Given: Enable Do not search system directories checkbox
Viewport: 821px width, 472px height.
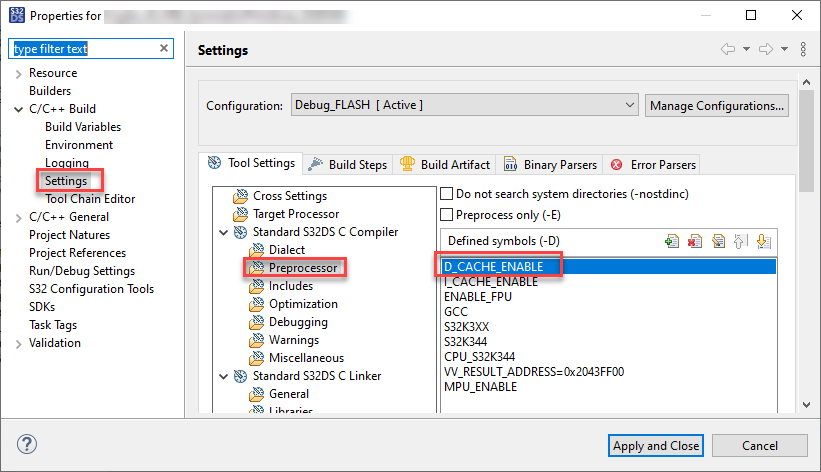Looking at the screenshot, I should coord(448,193).
